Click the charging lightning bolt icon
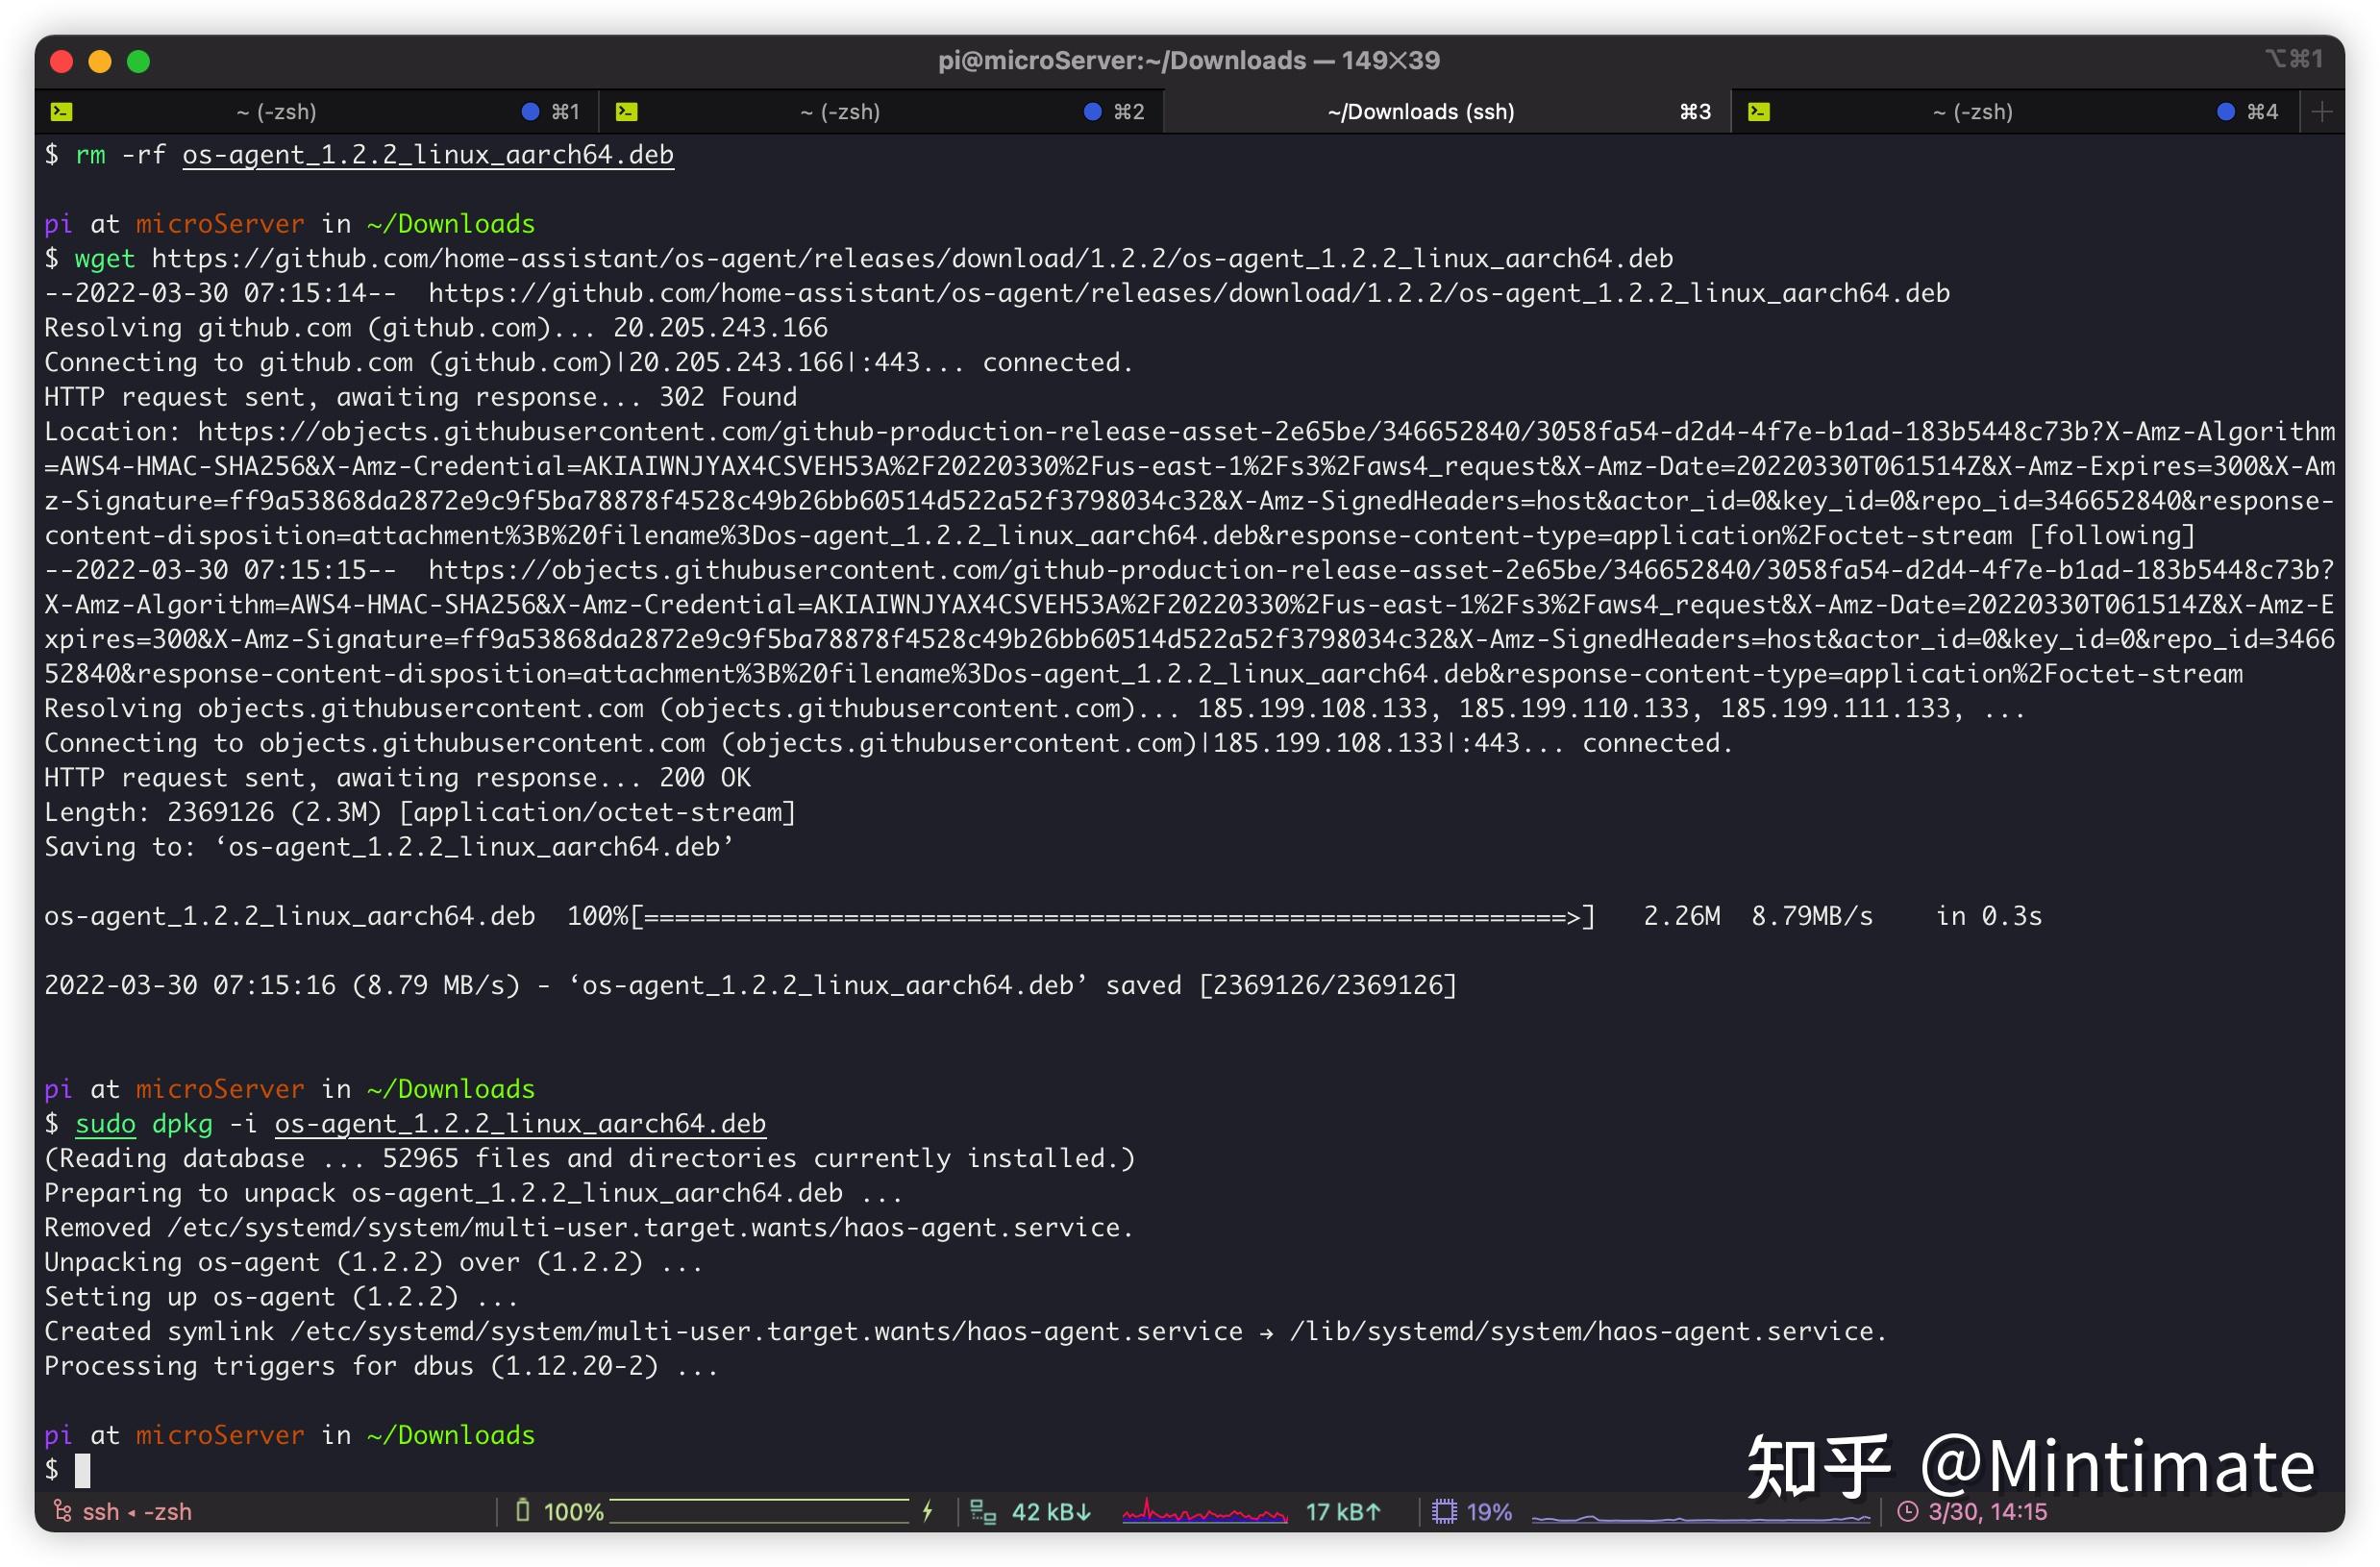The width and height of the screenshot is (2380, 1567). click(x=927, y=1510)
